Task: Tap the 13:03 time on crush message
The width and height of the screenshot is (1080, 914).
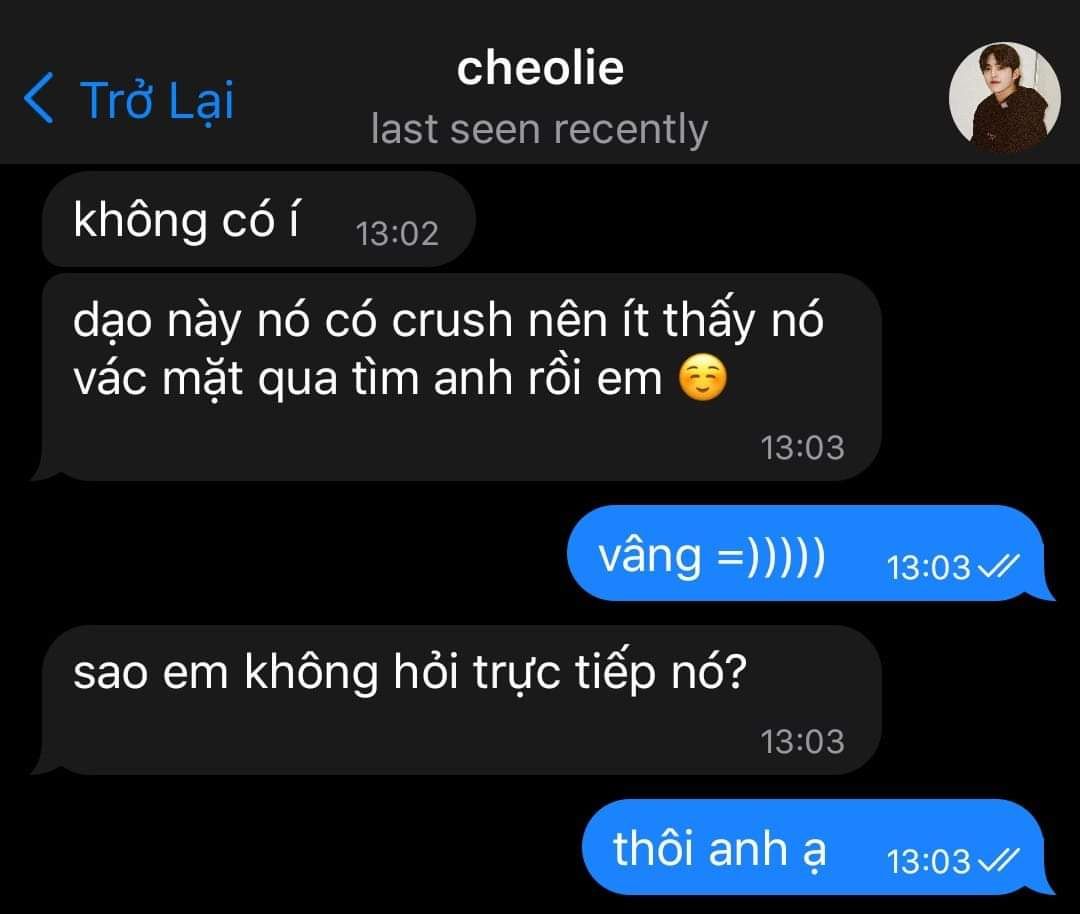Action: 802,448
